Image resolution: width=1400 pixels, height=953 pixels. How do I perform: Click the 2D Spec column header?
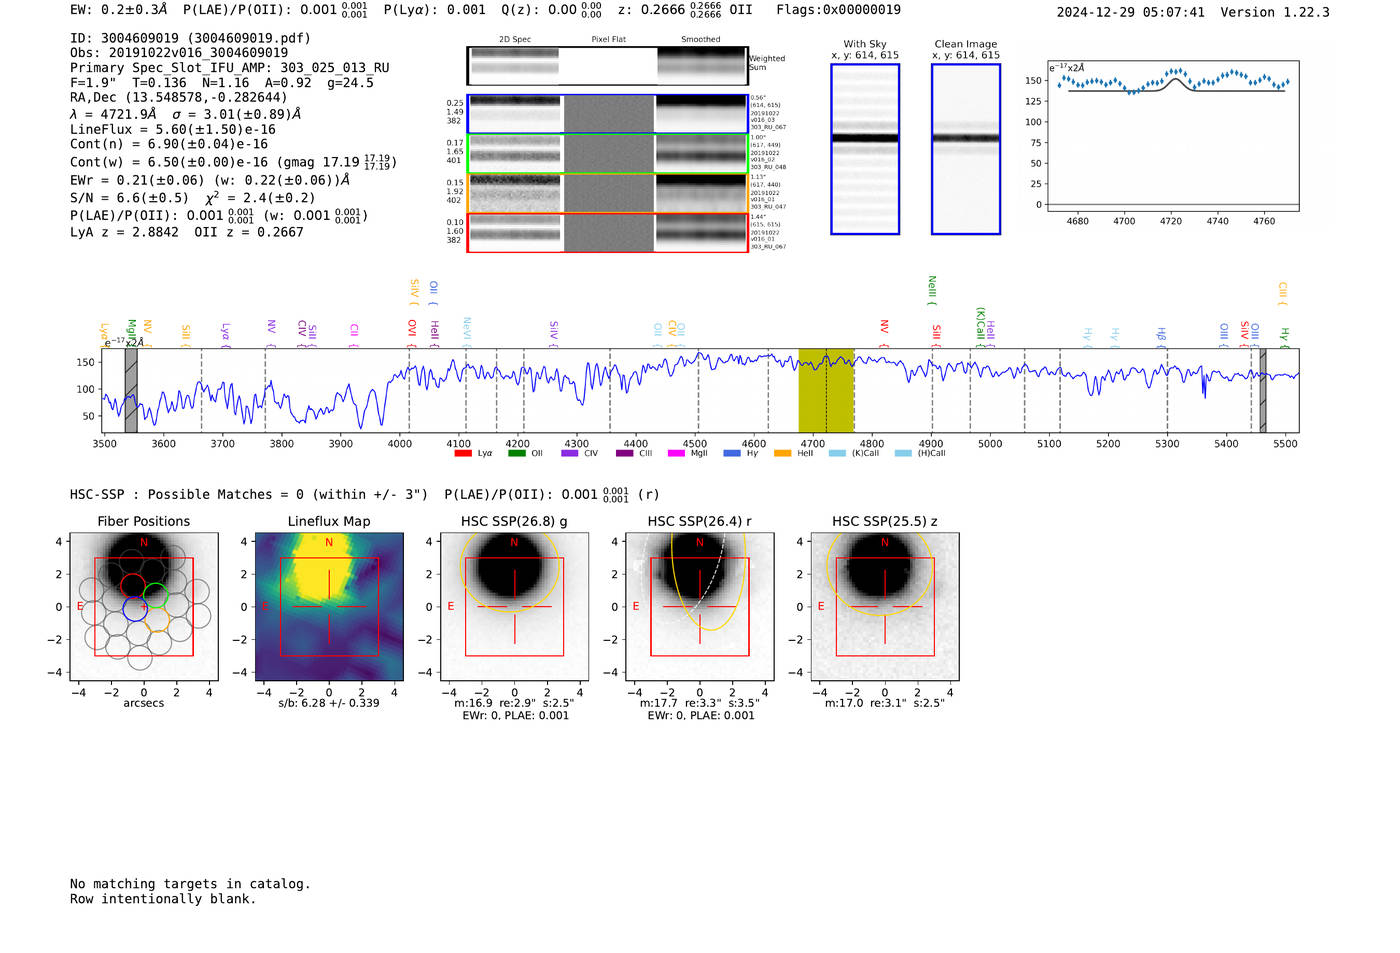[514, 40]
